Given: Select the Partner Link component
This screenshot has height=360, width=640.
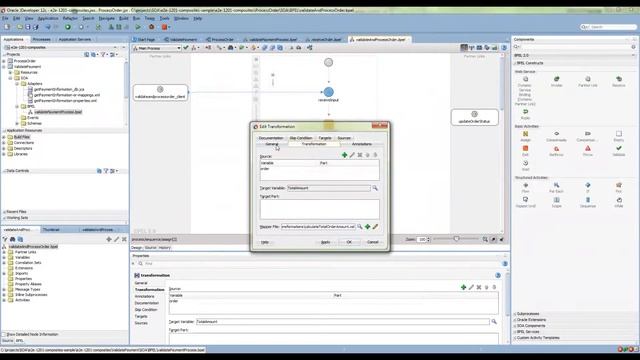Looking at the screenshot, I should point(588,81).
